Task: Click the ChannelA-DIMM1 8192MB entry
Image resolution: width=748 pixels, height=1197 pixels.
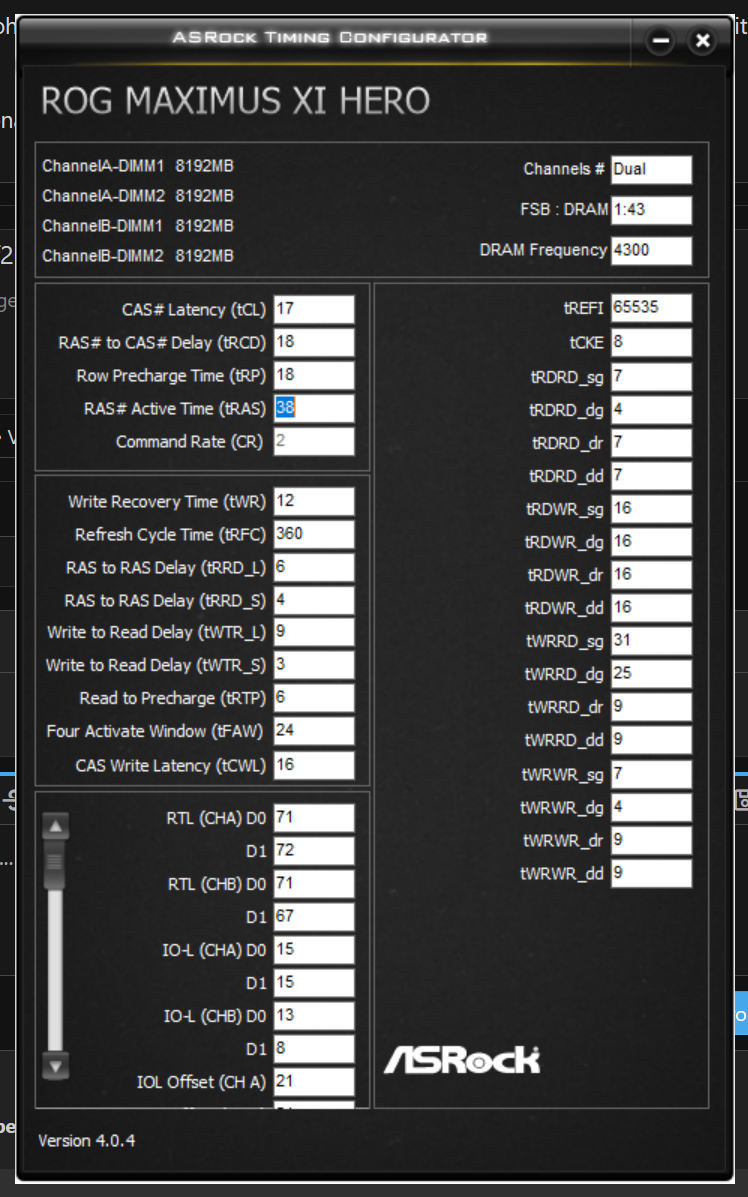Action: point(137,166)
